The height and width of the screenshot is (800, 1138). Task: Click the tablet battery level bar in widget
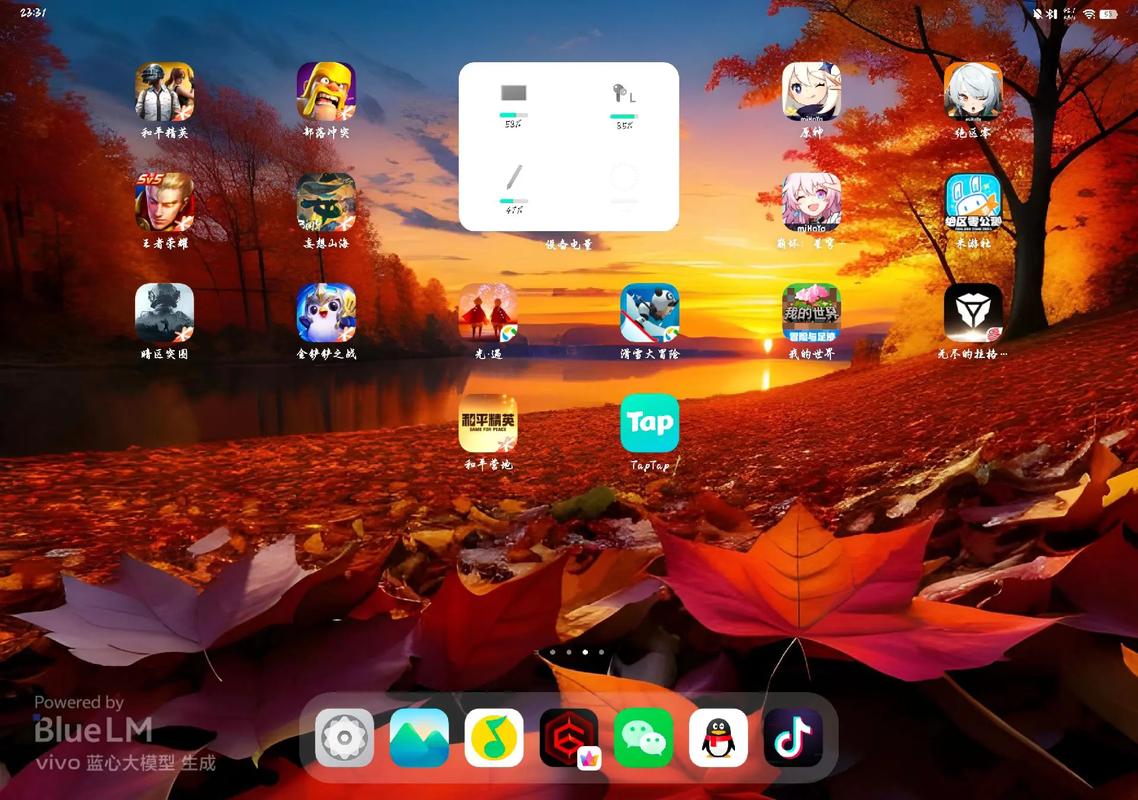[514, 116]
